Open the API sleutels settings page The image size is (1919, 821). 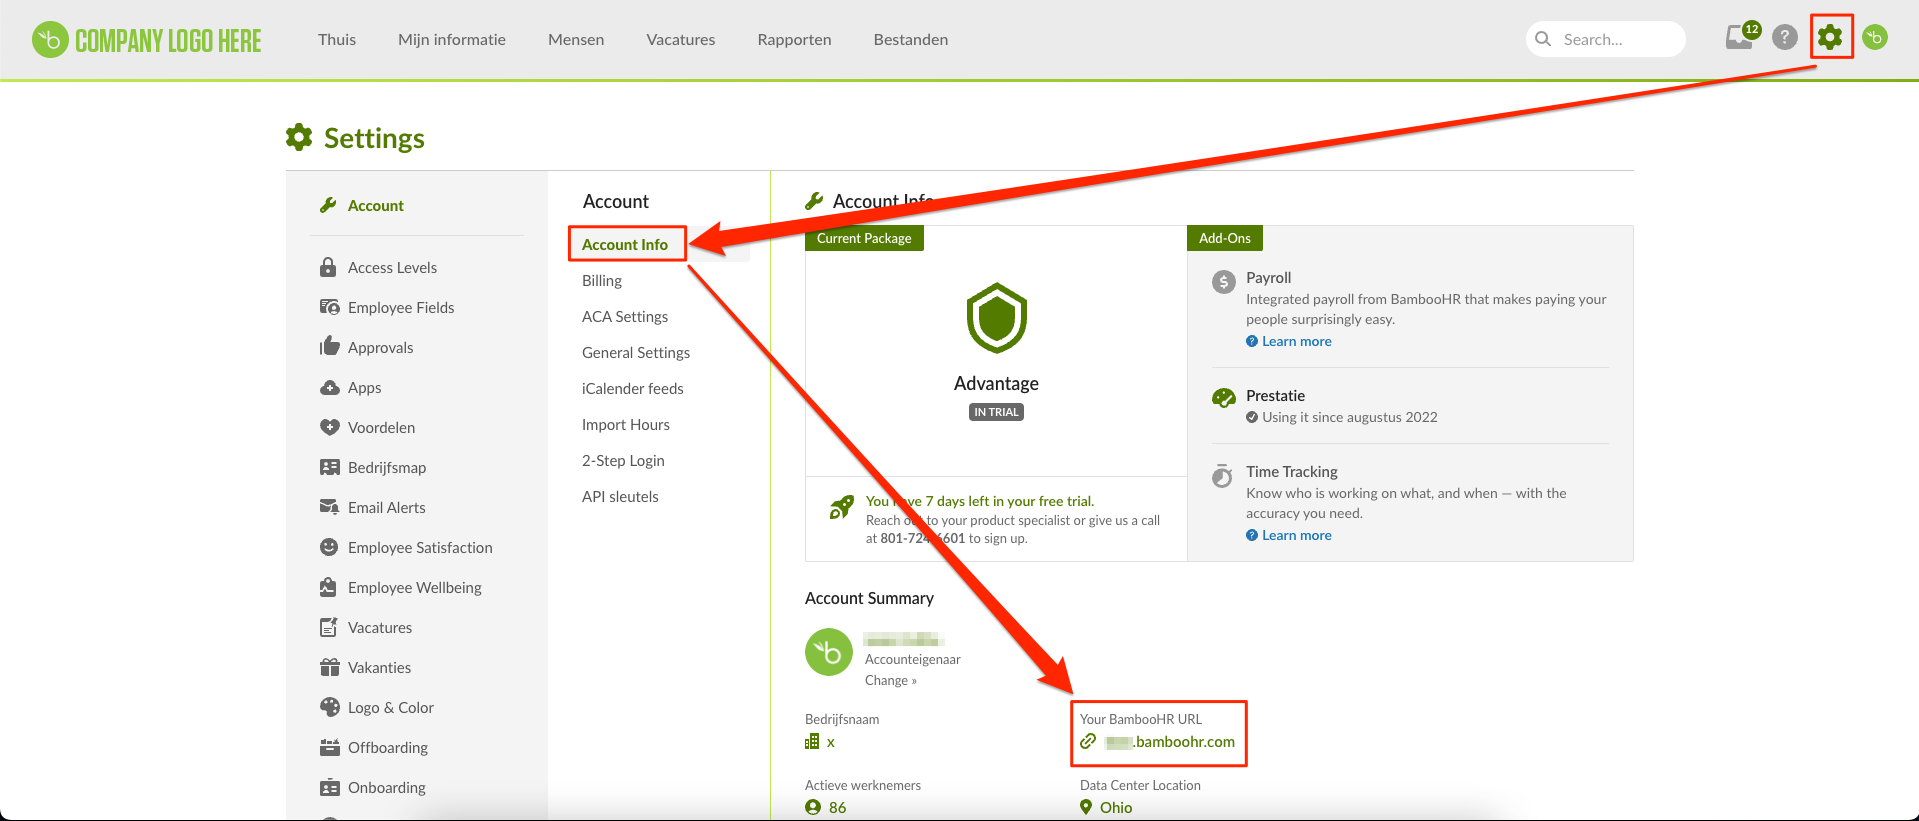(620, 497)
